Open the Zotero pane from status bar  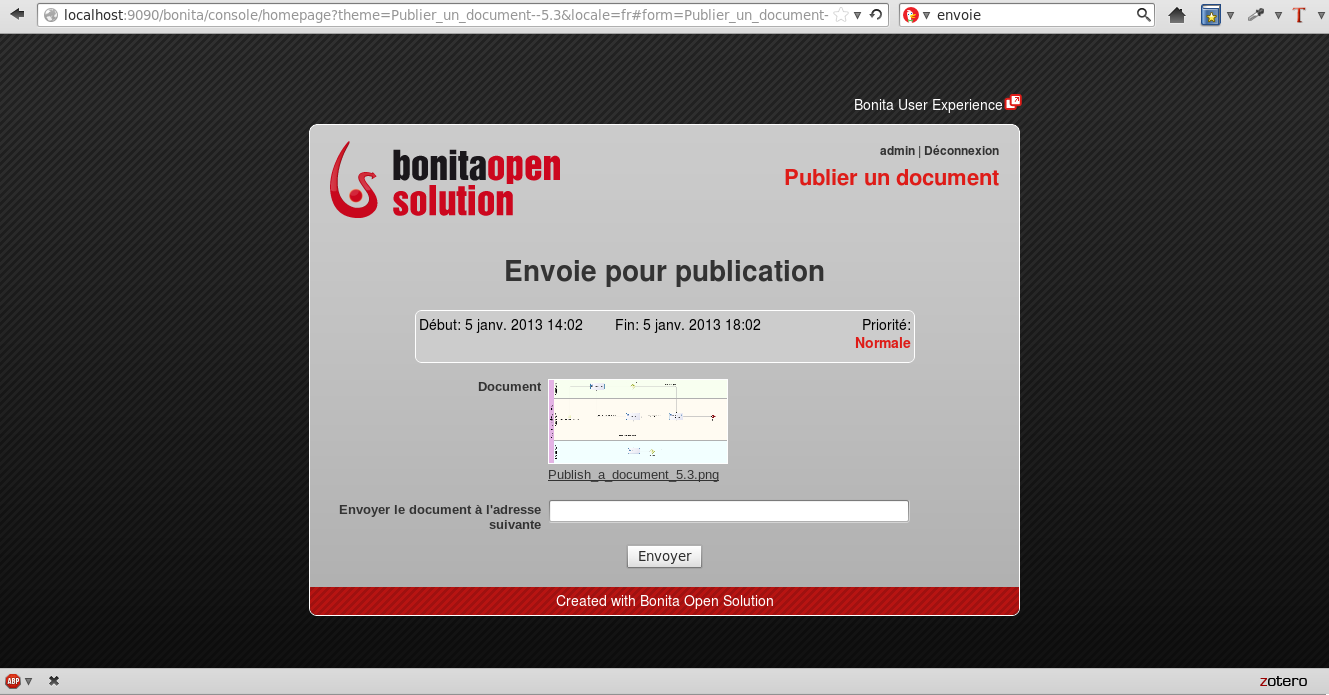1283,681
